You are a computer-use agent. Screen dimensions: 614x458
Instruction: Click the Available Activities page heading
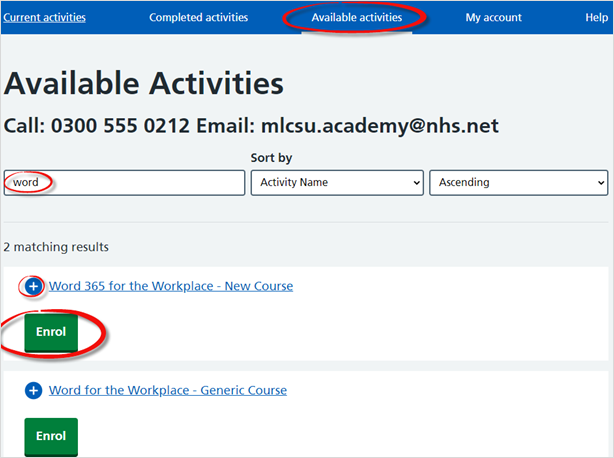(143, 83)
